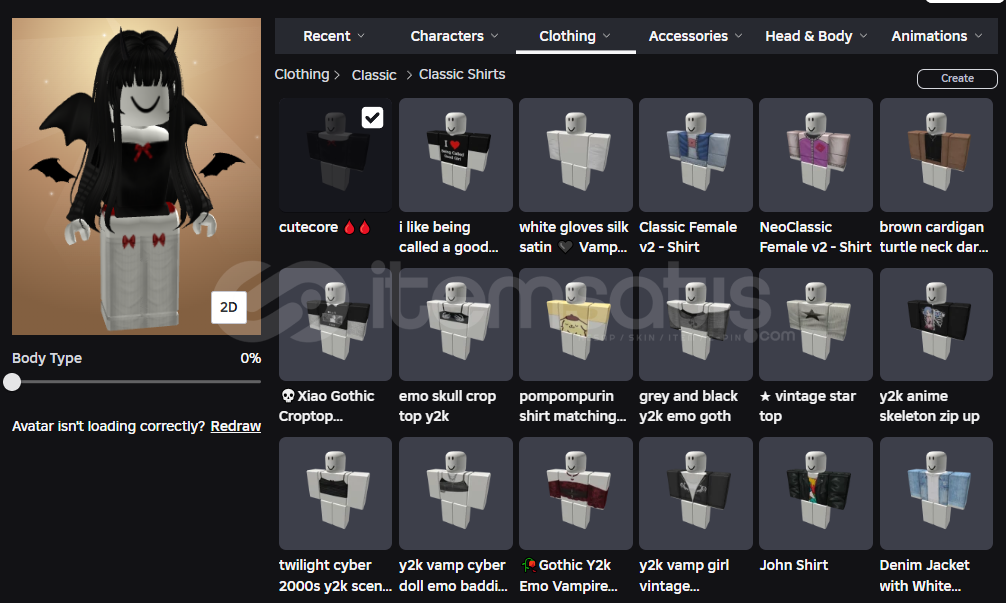Click the avatar 3D preview
The image size is (1006, 603).
click(137, 176)
